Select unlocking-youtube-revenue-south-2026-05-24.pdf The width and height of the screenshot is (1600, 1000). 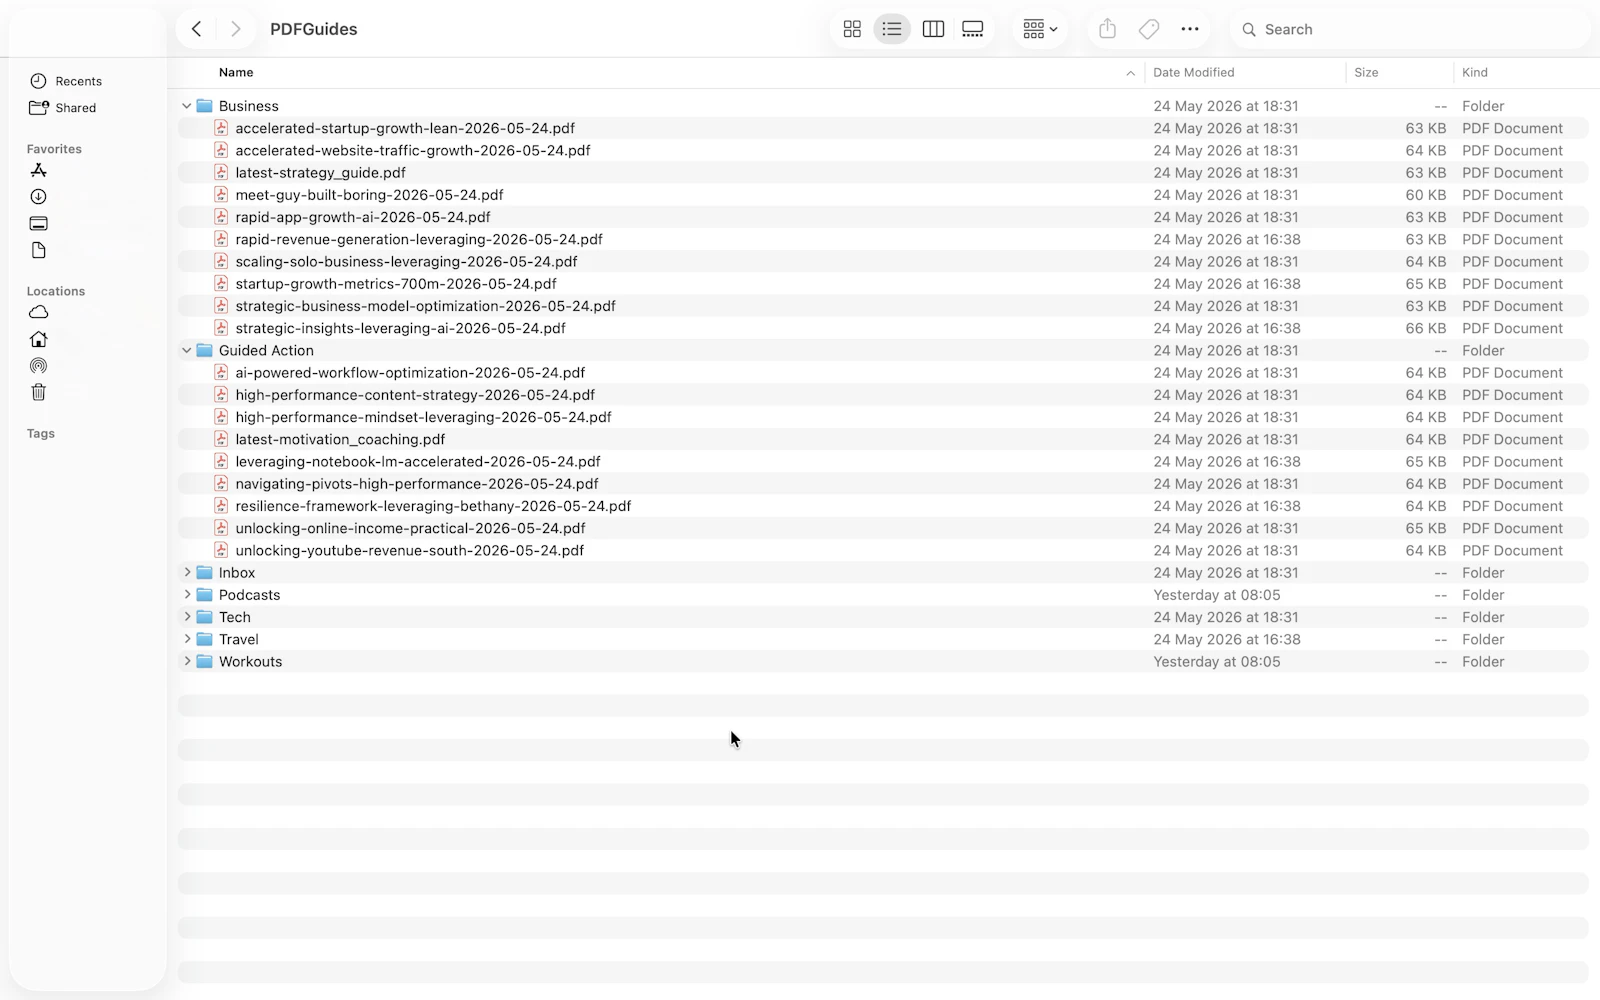(410, 550)
